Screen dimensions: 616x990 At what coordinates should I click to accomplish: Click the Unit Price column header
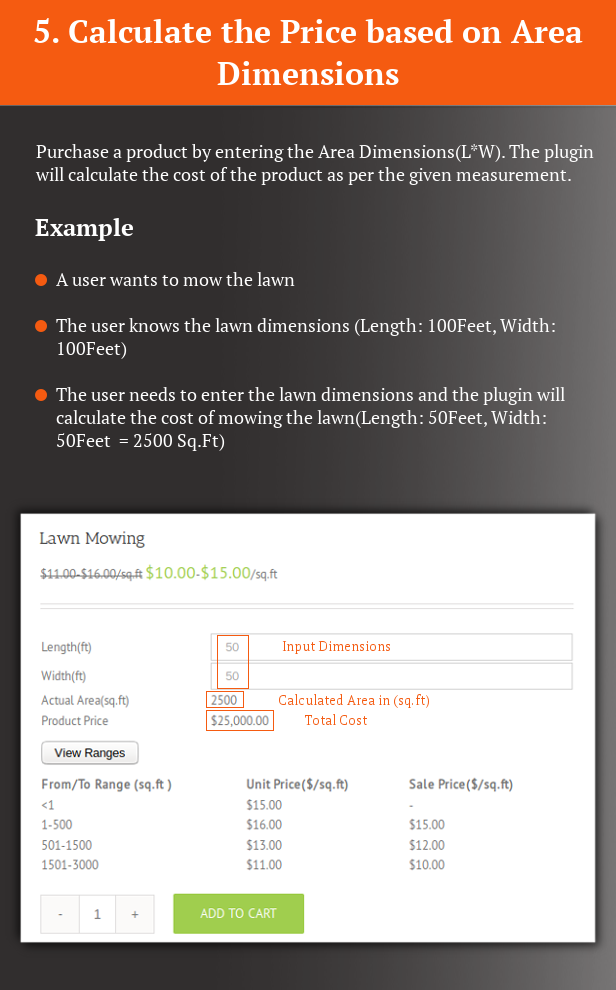coord(297,784)
